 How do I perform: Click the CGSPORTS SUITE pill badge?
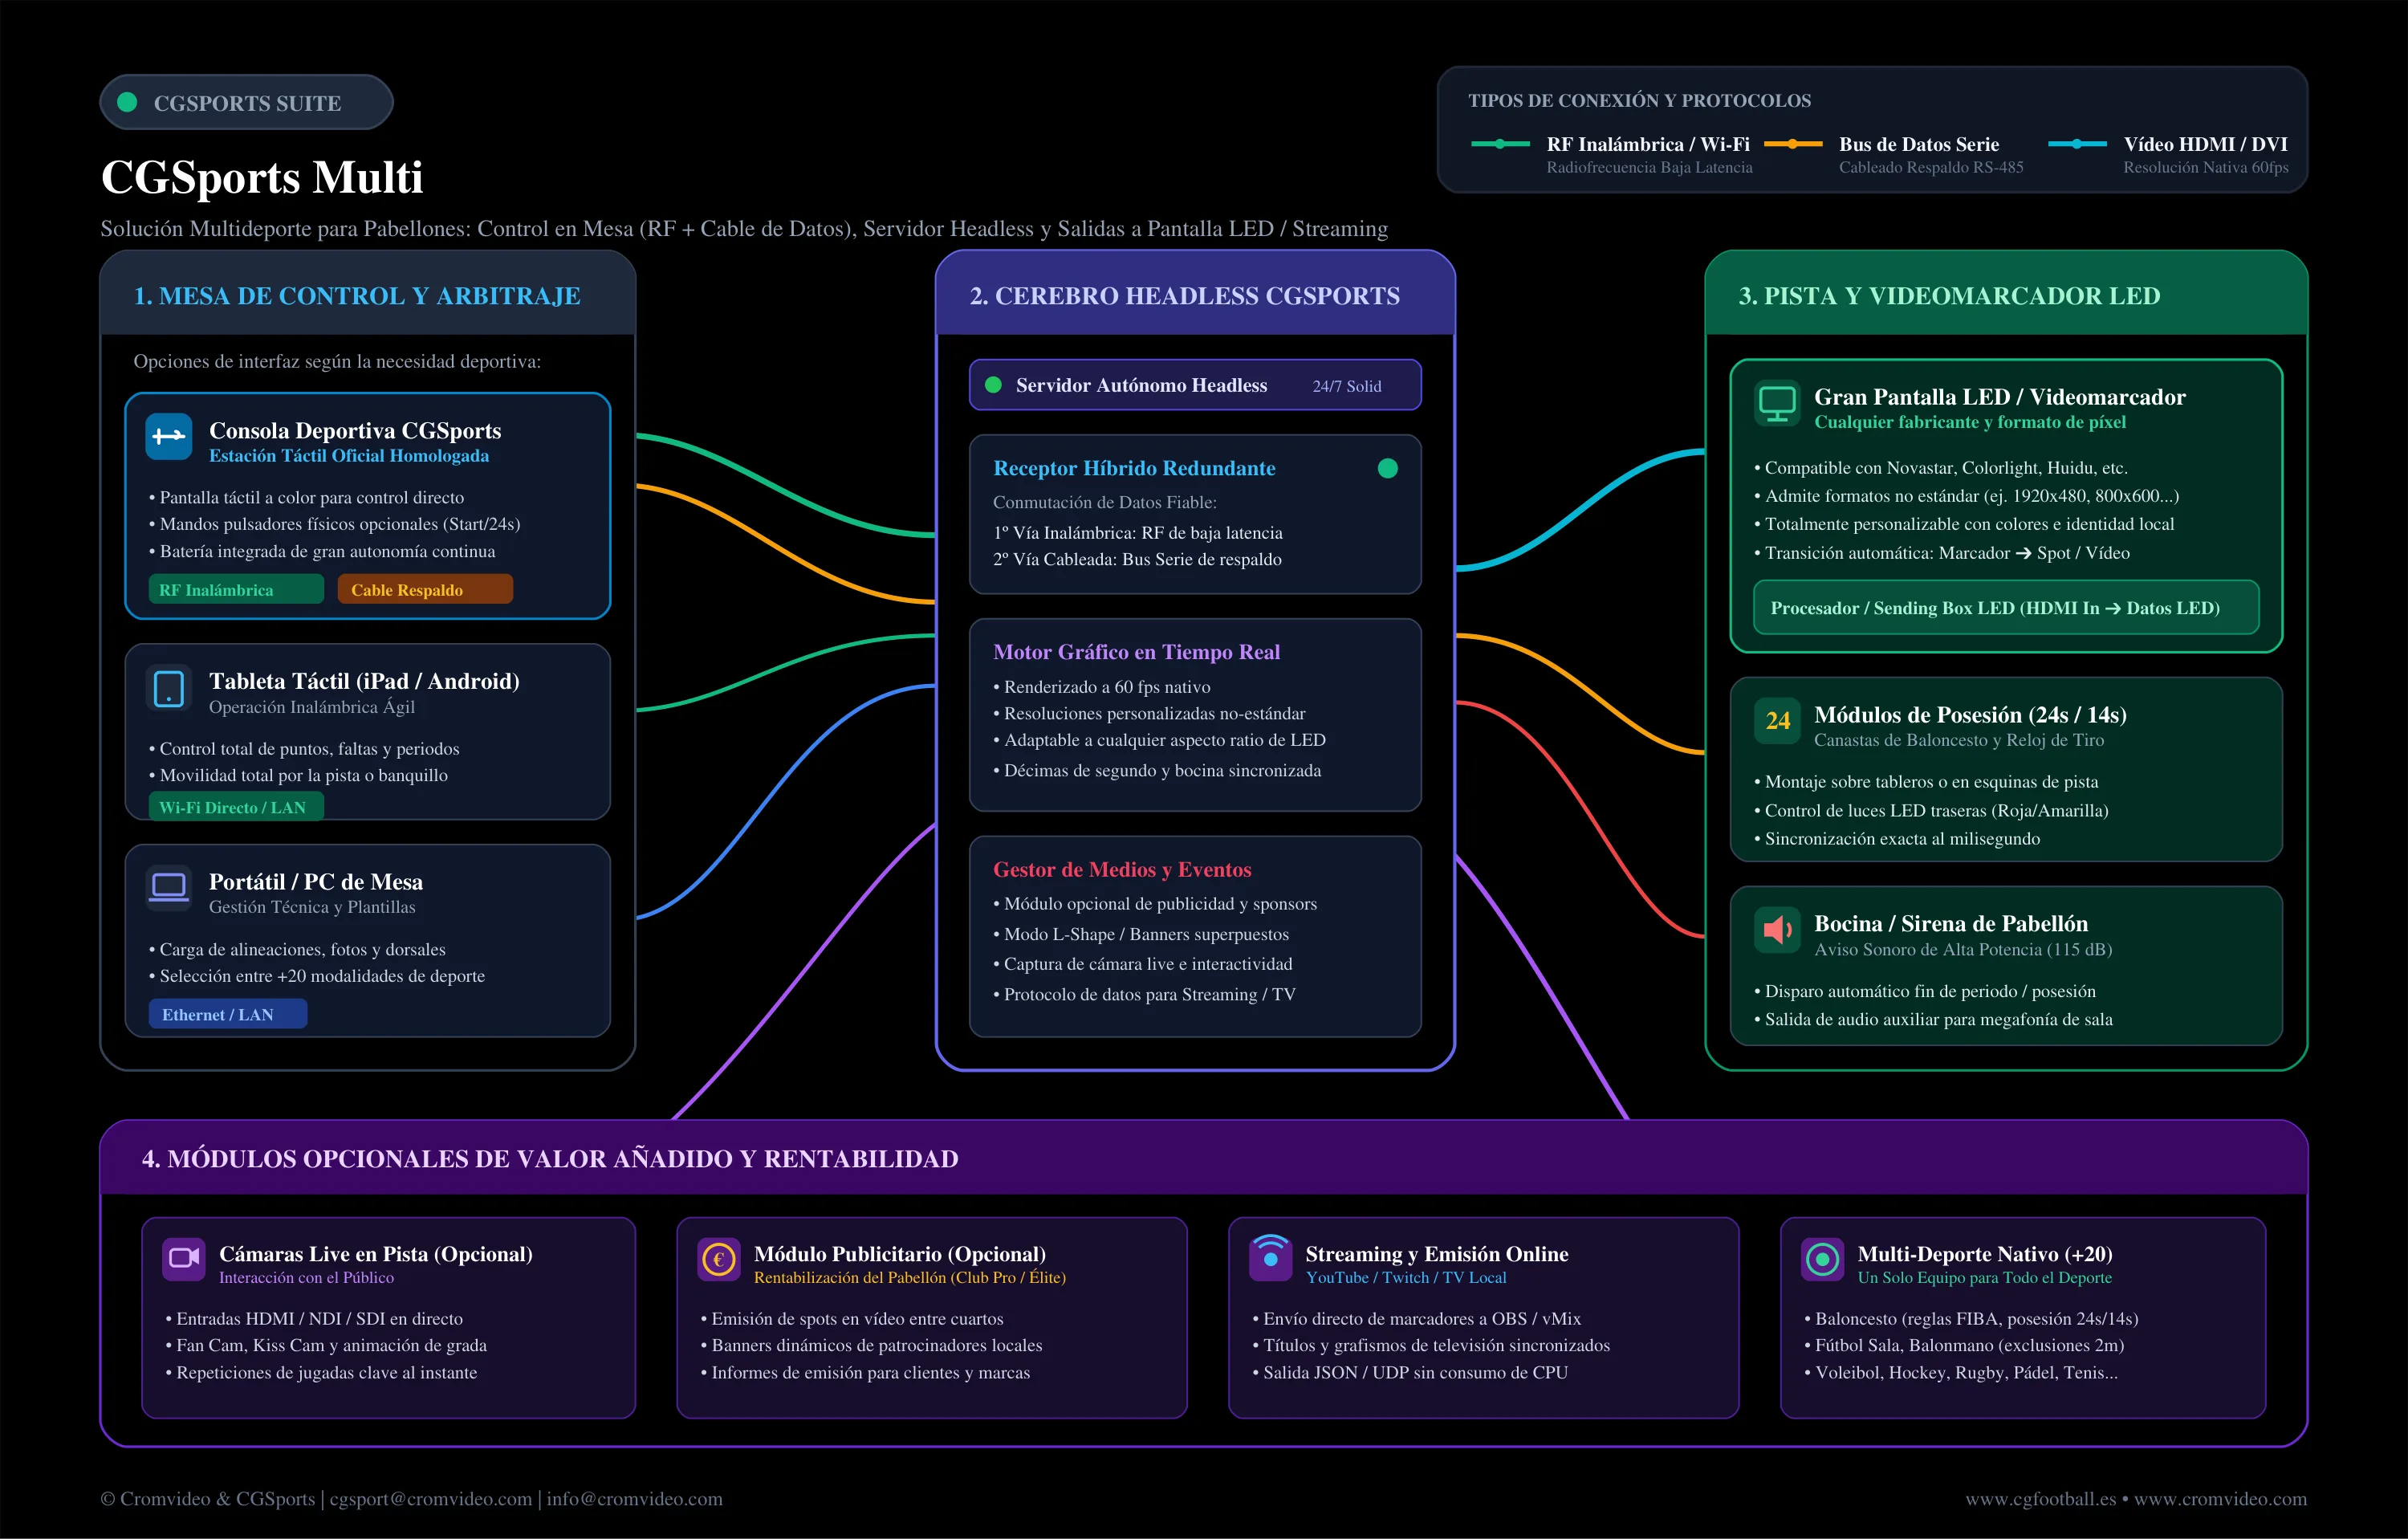point(246,102)
